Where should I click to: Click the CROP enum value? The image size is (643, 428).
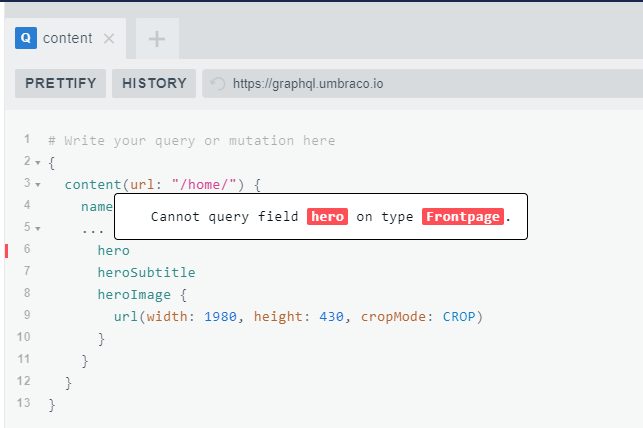click(x=459, y=317)
